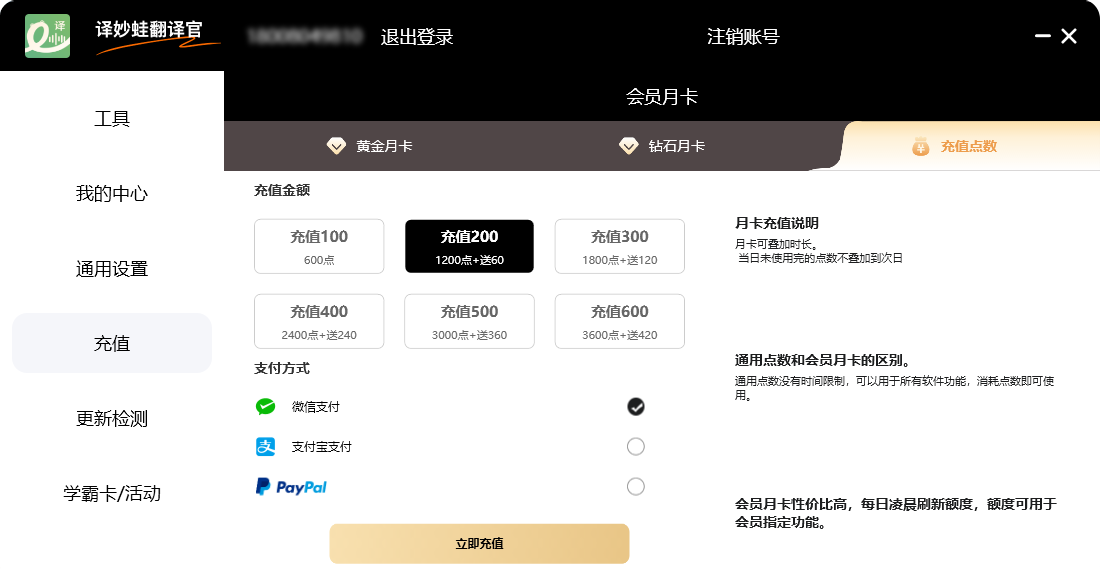Select the 支付宝支付 radio button
Screen dimensions: 1100x580
click(x=636, y=447)
